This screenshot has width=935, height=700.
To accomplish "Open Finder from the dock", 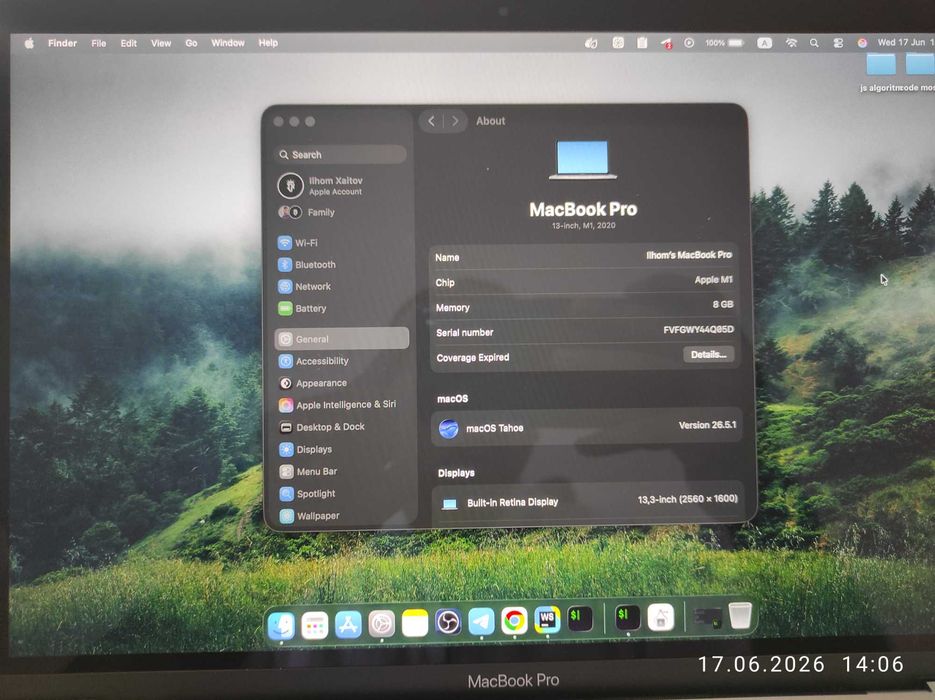I will (x=281, y=625).
